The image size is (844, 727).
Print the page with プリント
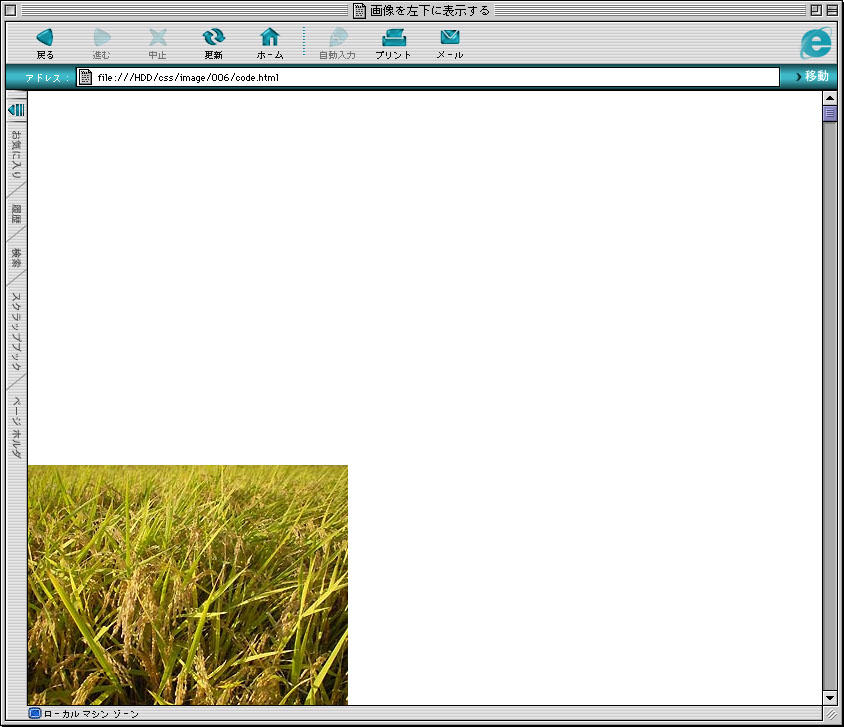pos(393,43)
